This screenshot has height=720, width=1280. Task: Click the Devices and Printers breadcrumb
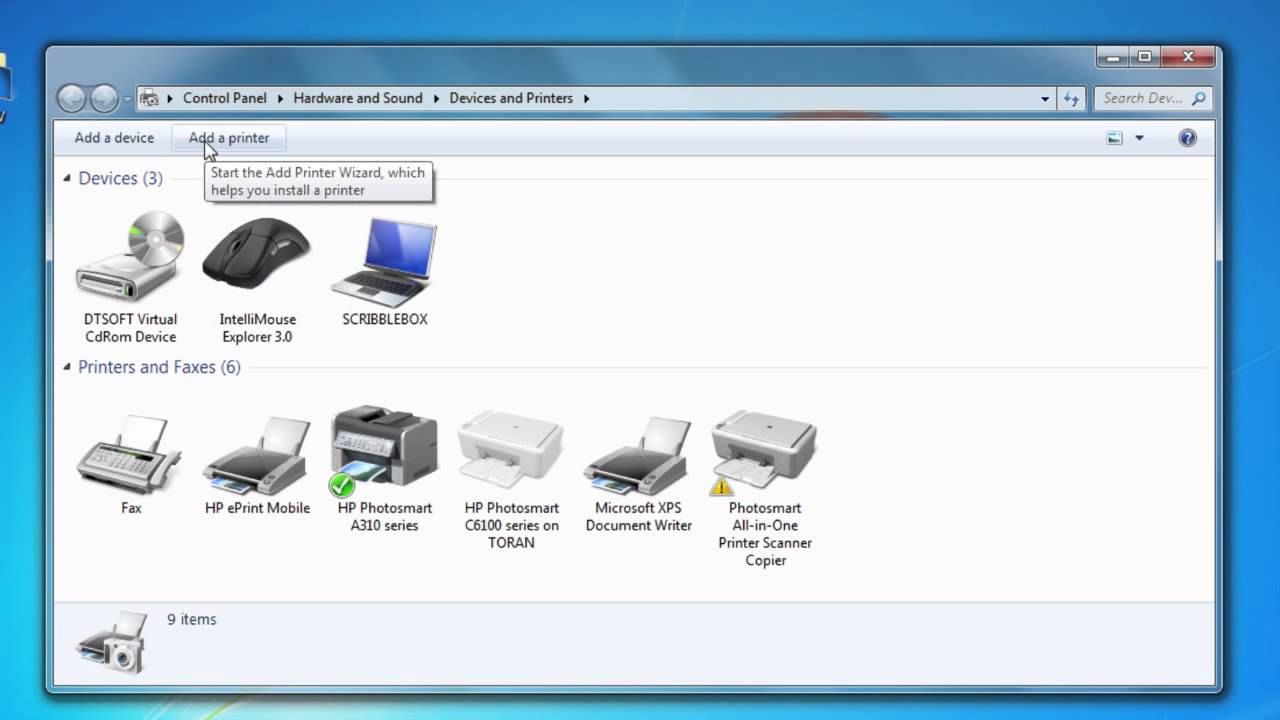click(511, 98)
